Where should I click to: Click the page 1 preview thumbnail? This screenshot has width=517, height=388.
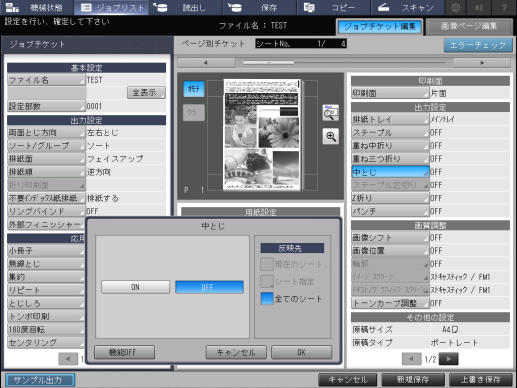coord(263,135)
